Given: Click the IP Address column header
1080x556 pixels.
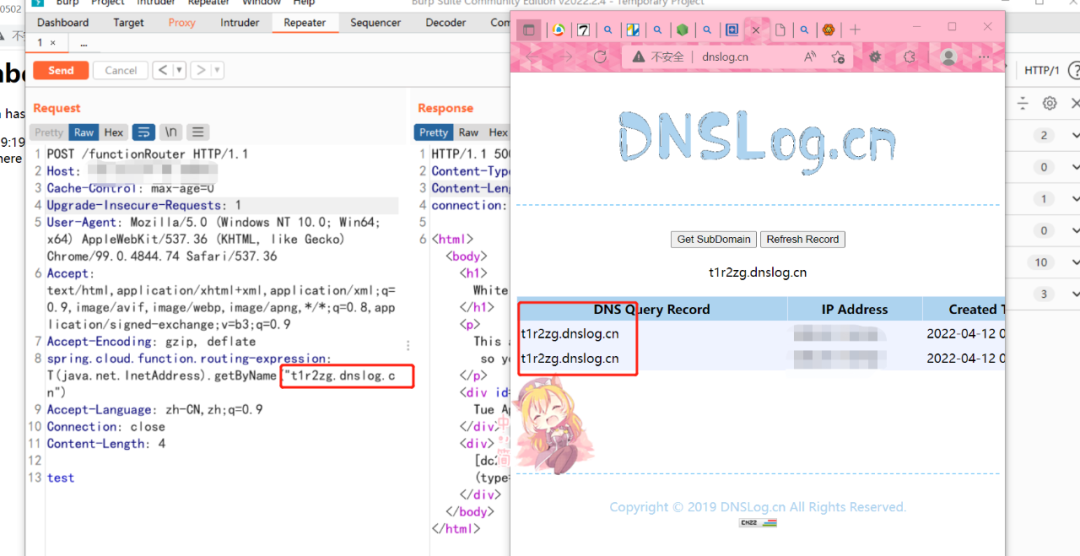Looking at the screenshot, I should pyautogui.click(x=854, y=309).
